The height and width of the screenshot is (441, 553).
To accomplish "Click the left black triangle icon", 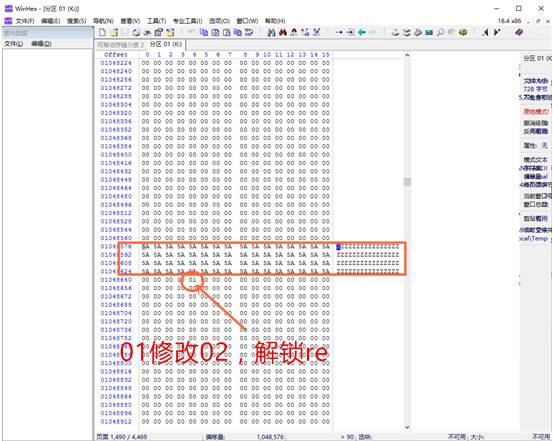I will (485, 32).
